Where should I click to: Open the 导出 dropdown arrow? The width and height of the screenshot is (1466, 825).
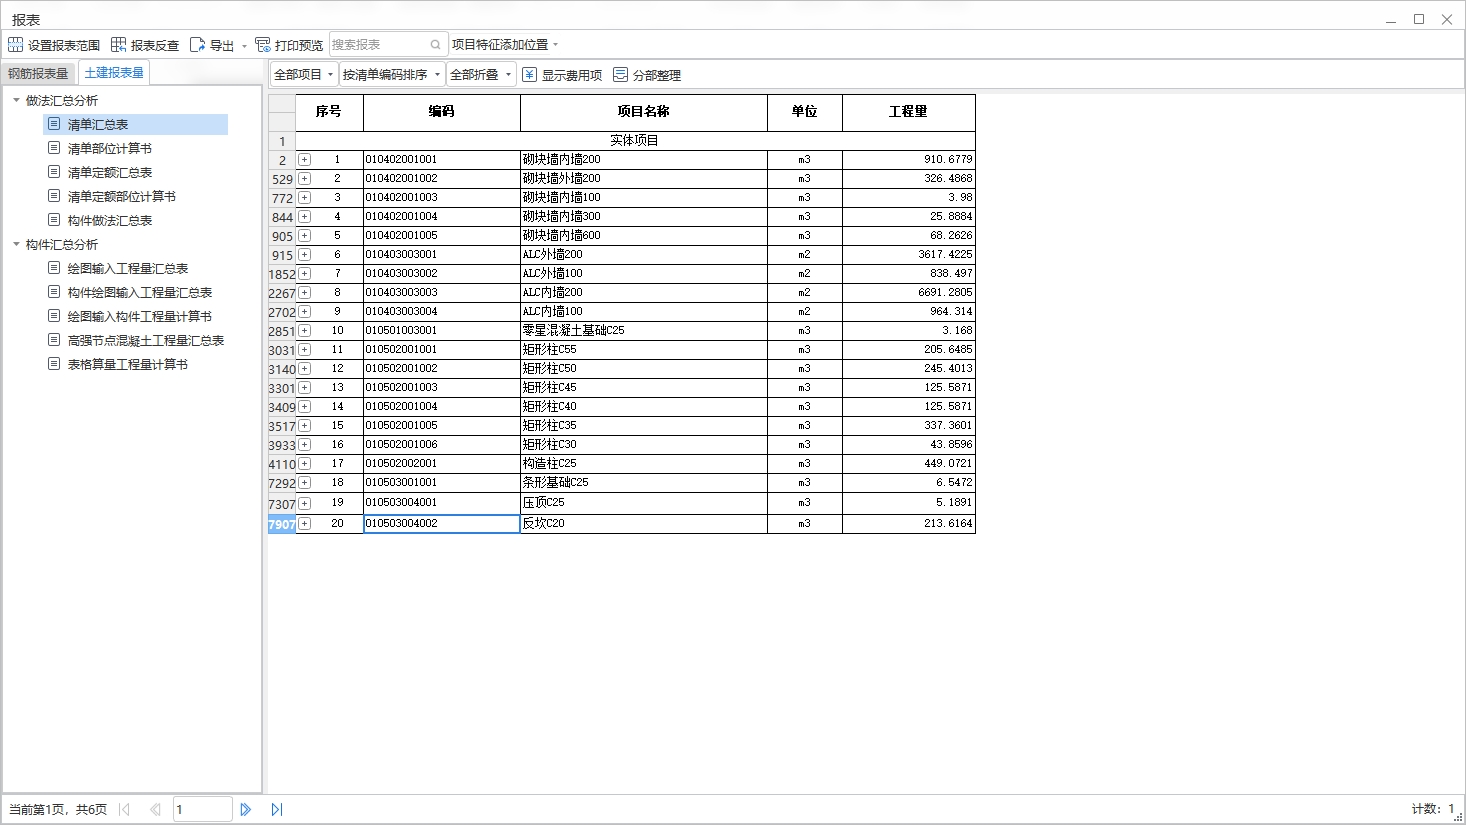coord(244,46)
